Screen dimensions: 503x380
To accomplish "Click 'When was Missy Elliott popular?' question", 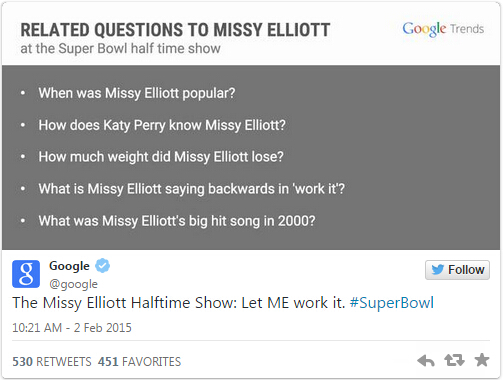I will (x=137, y=93).
